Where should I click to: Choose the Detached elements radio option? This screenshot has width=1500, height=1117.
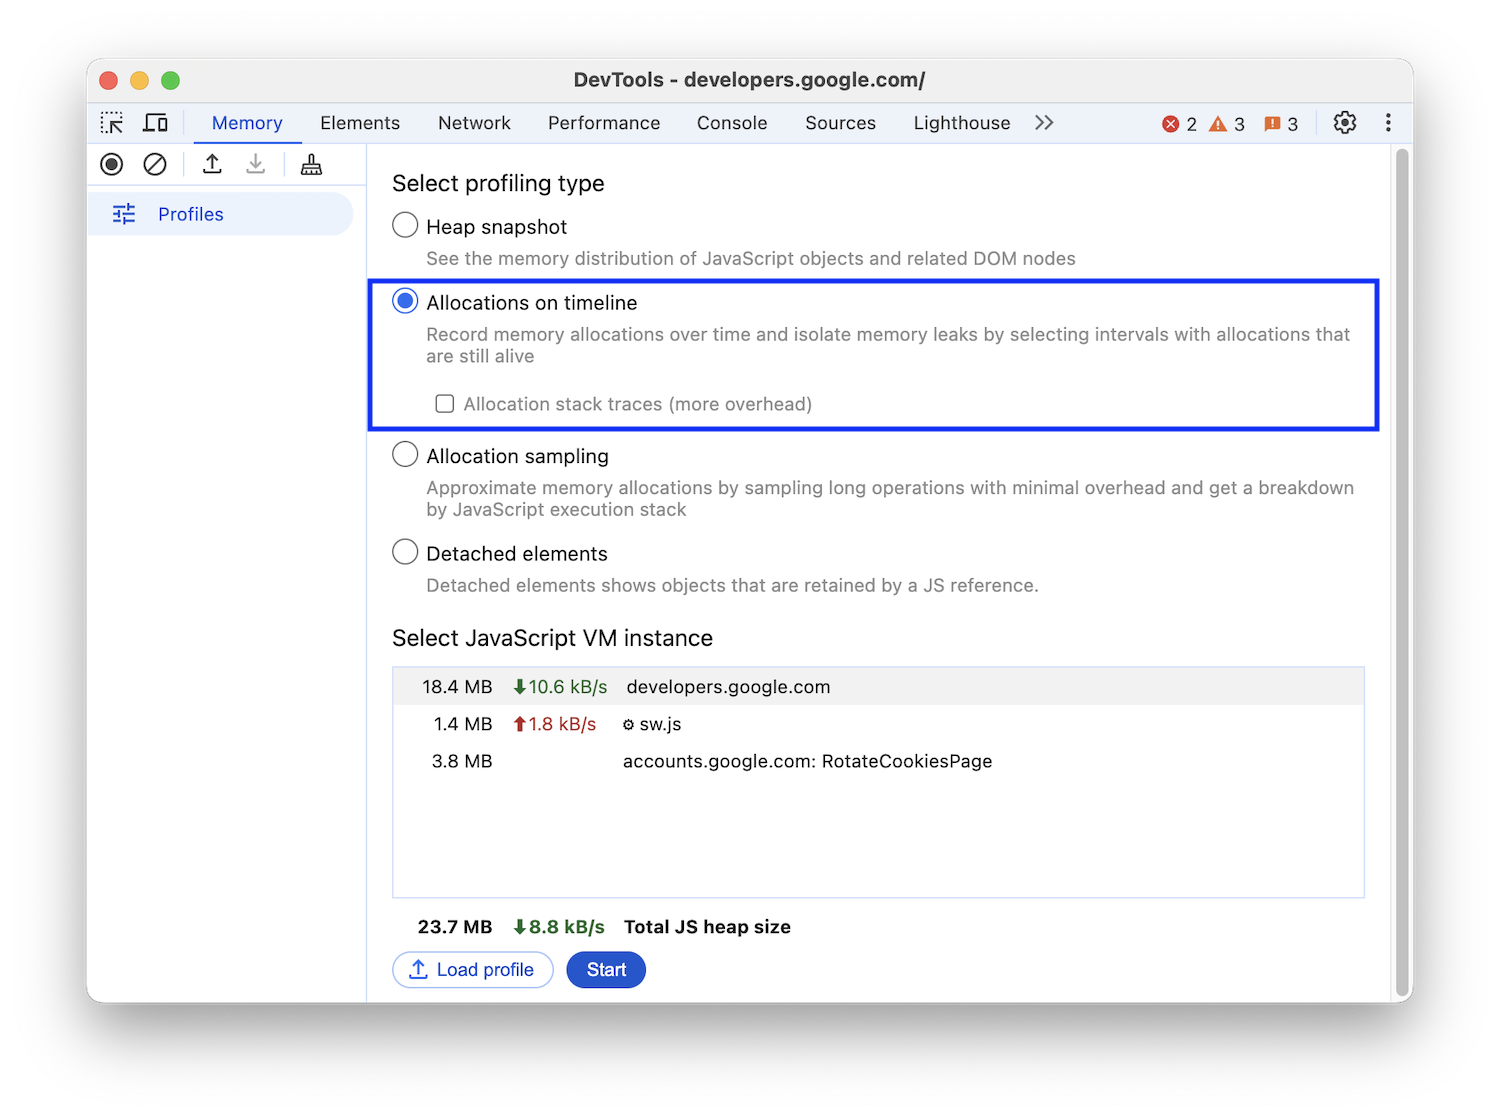tap(405, 551)
